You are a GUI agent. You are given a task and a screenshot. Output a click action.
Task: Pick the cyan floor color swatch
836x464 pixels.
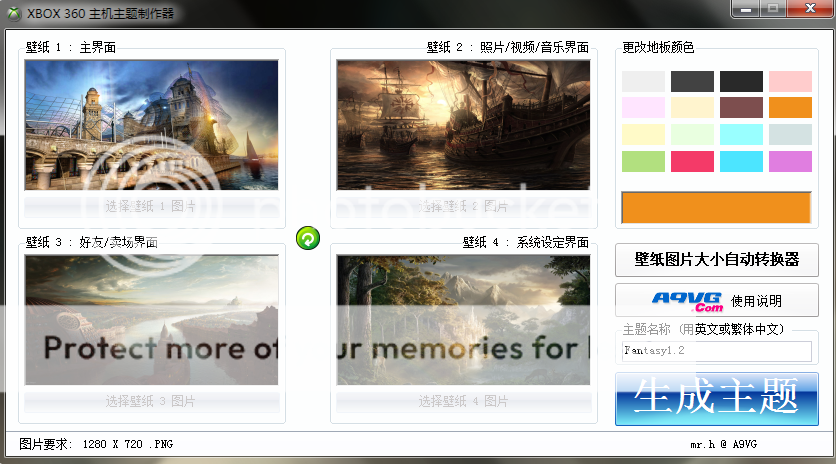click(x=741, y=161)
